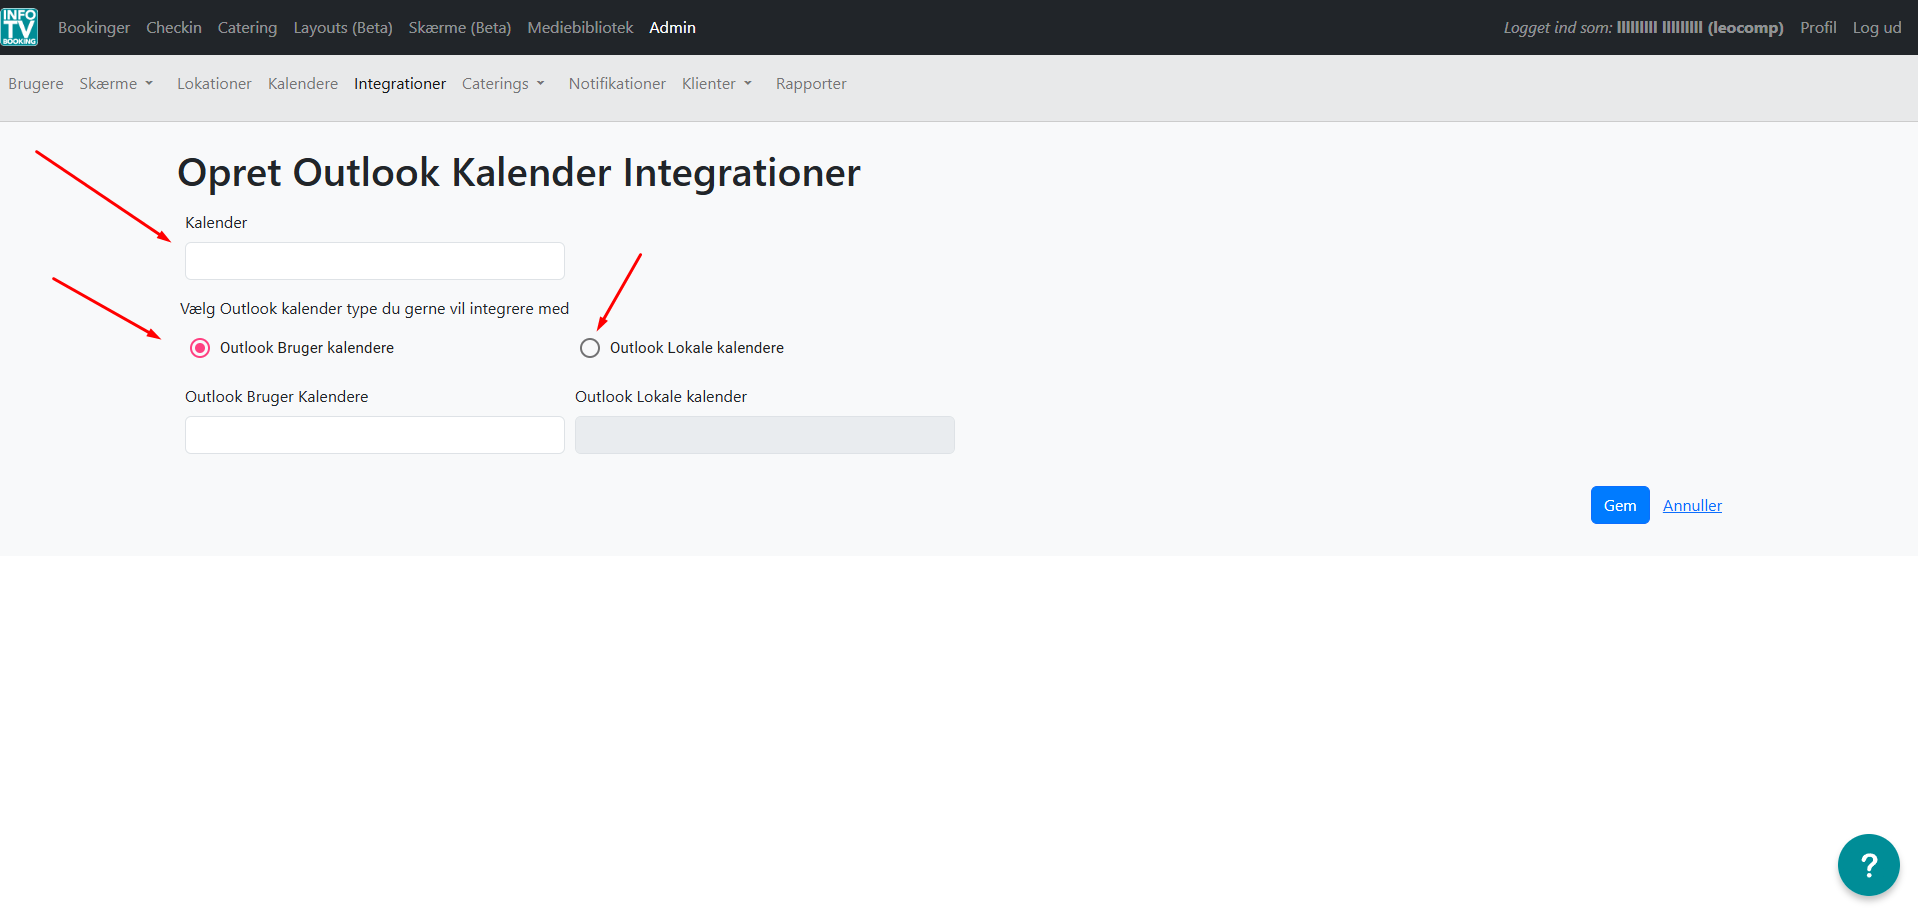Click the Gem save button

pyautogui.click(x=1620, y=505)
